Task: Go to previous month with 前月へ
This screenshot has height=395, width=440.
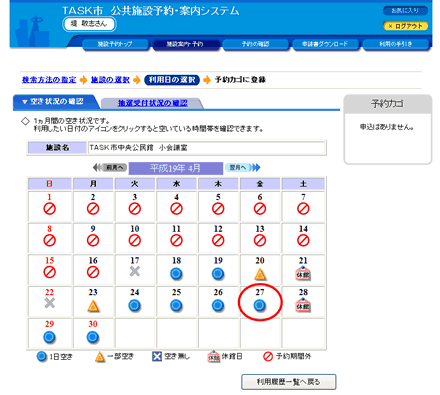Action: click(110, 167)
